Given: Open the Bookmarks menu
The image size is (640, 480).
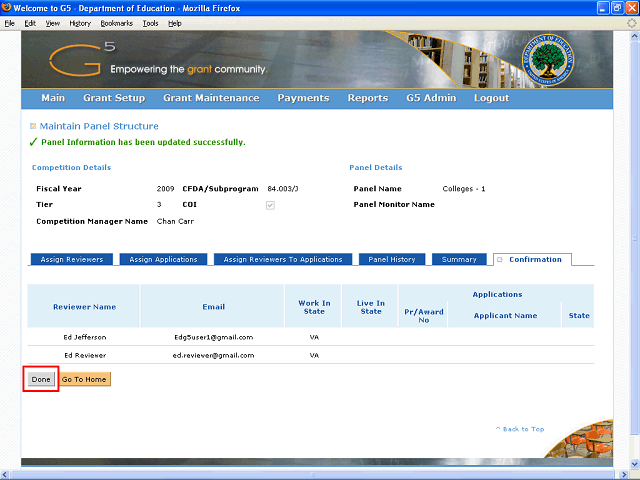Looking at the screenshot, I should [x=117, y=23].
